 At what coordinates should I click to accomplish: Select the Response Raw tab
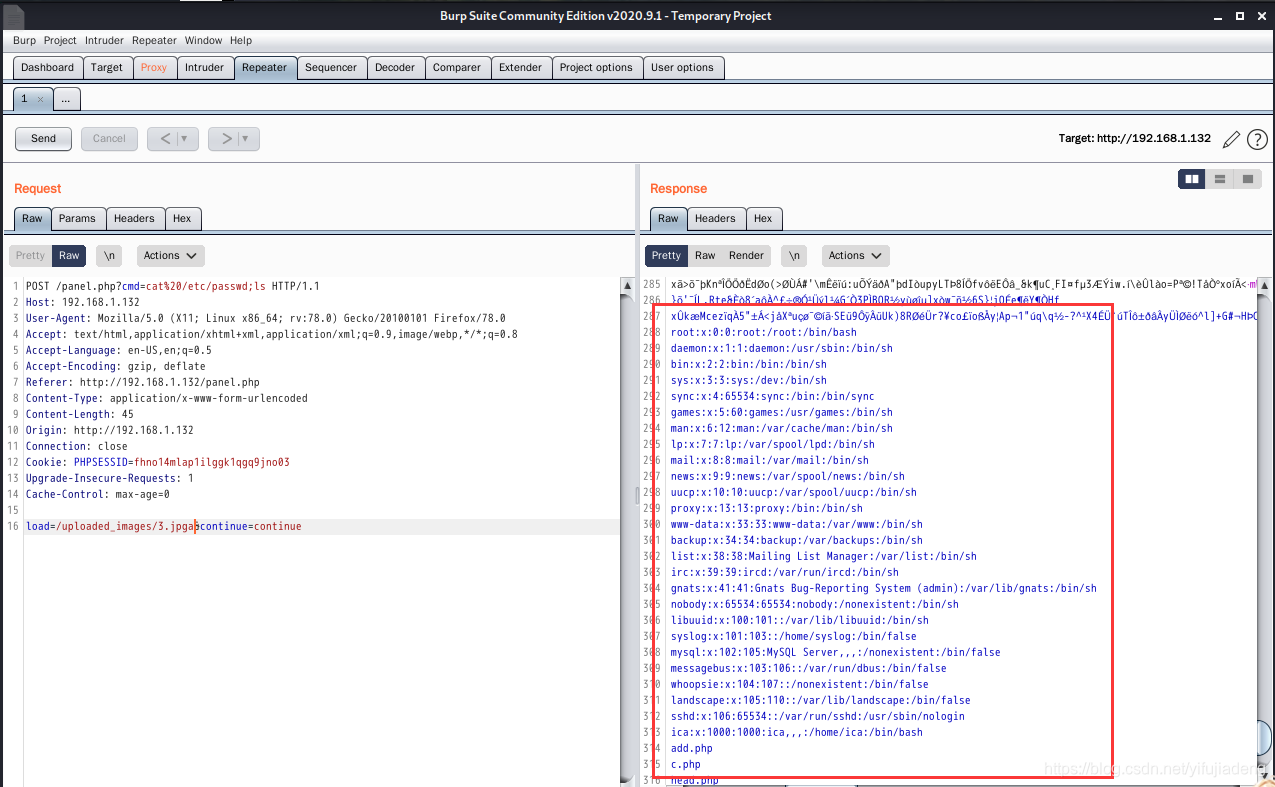point(669,218)
